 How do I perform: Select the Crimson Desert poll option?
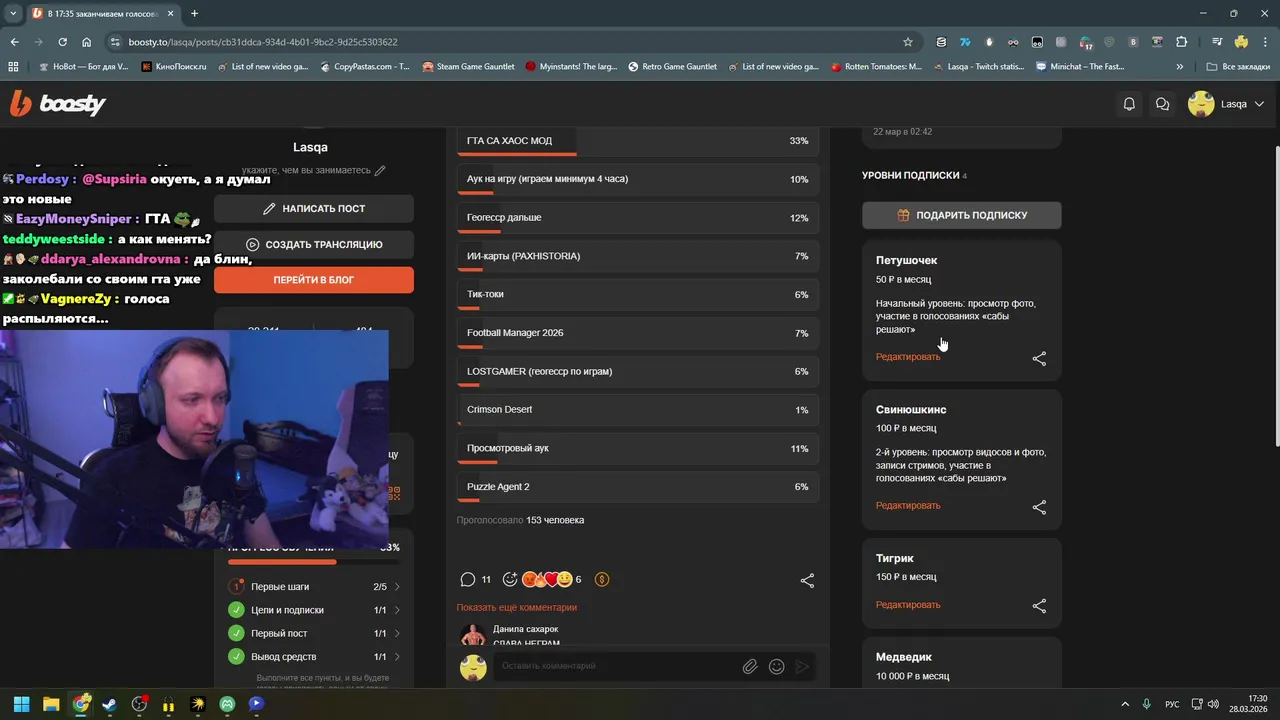(637, 410)
